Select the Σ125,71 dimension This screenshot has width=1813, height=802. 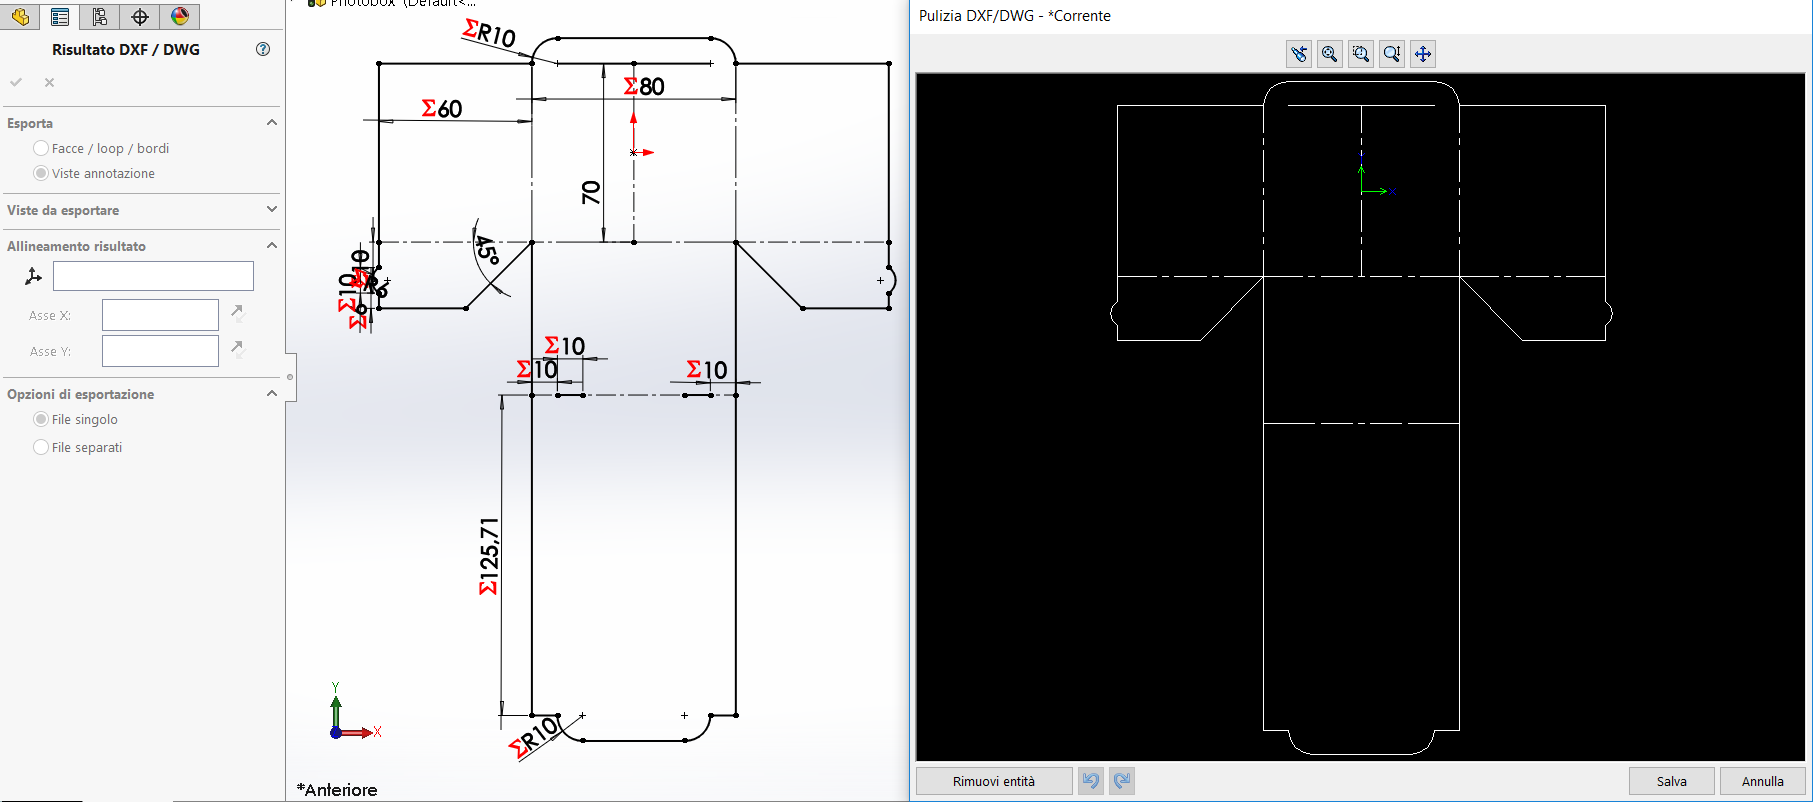[488, 556]
